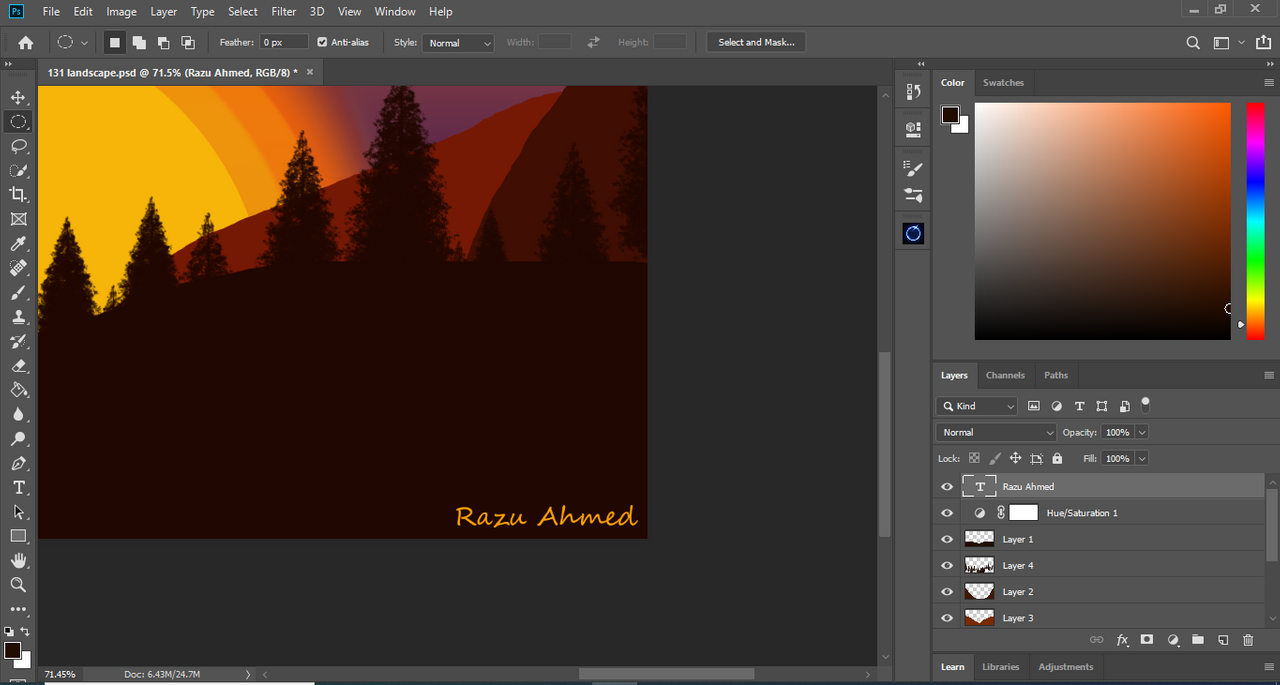The height and width of the screenshot is (685, 1280).
Task: Click the vertical hue slider strip
Action: coord(1255,220)
